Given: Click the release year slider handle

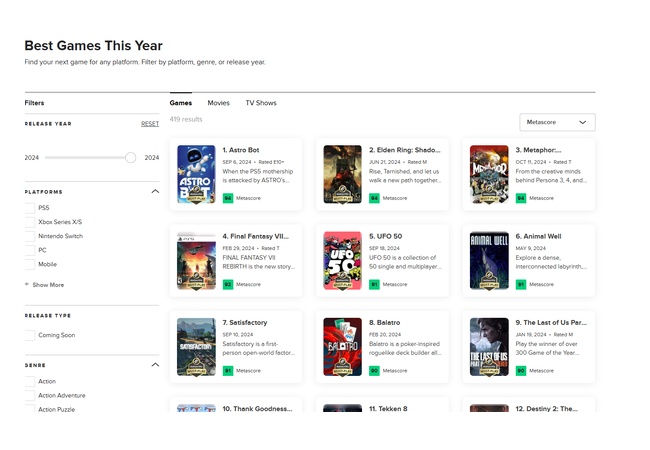Looking at the screenshot, I should point(130,157).
